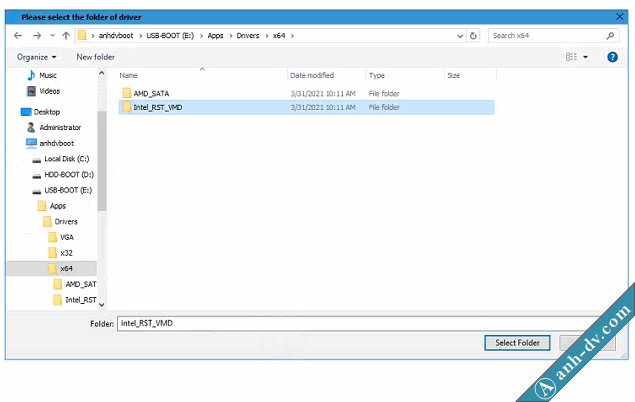The width and height of the screenshot is (635, 402).
Task: Confirm with Select Folder button
Action: pos(517,343)
